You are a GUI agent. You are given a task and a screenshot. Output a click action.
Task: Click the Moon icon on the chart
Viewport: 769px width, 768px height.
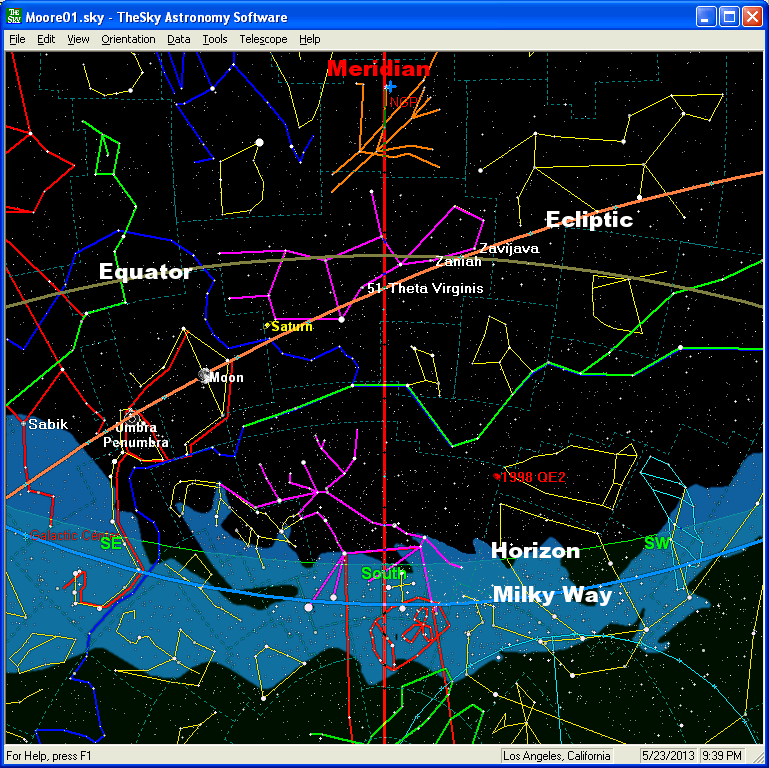point(206,376)
